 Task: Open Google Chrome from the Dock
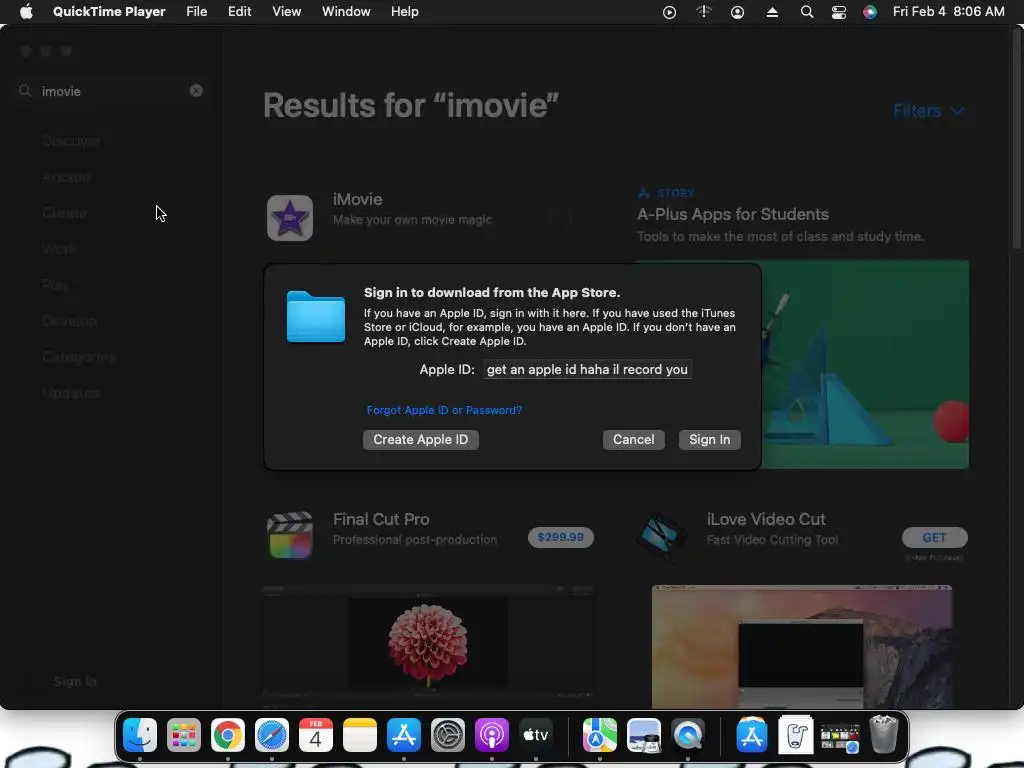coord(228,735)
